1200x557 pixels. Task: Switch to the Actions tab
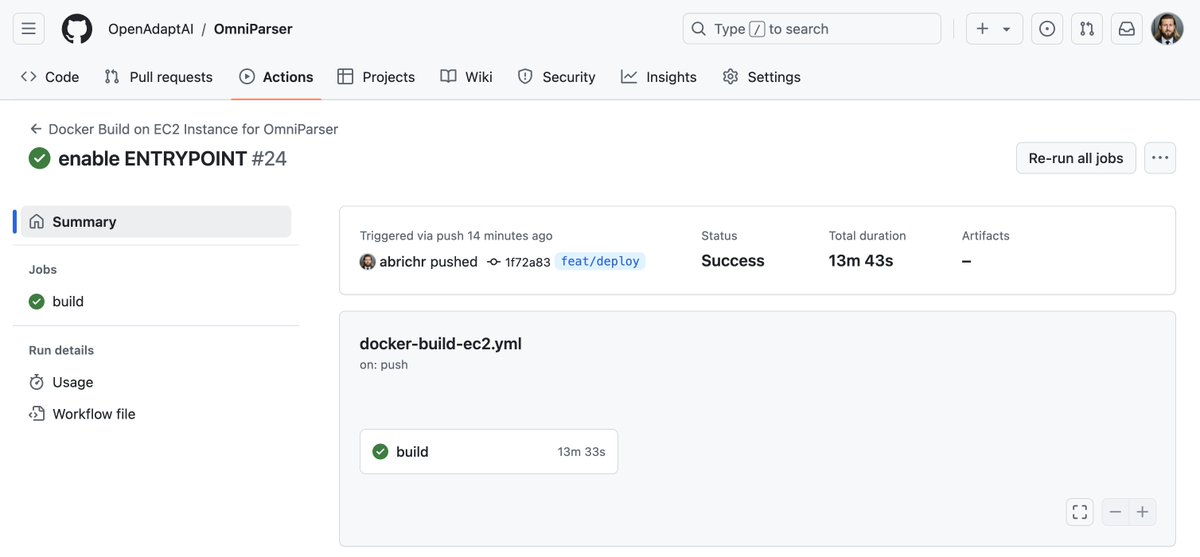click(x=276, y=77)
